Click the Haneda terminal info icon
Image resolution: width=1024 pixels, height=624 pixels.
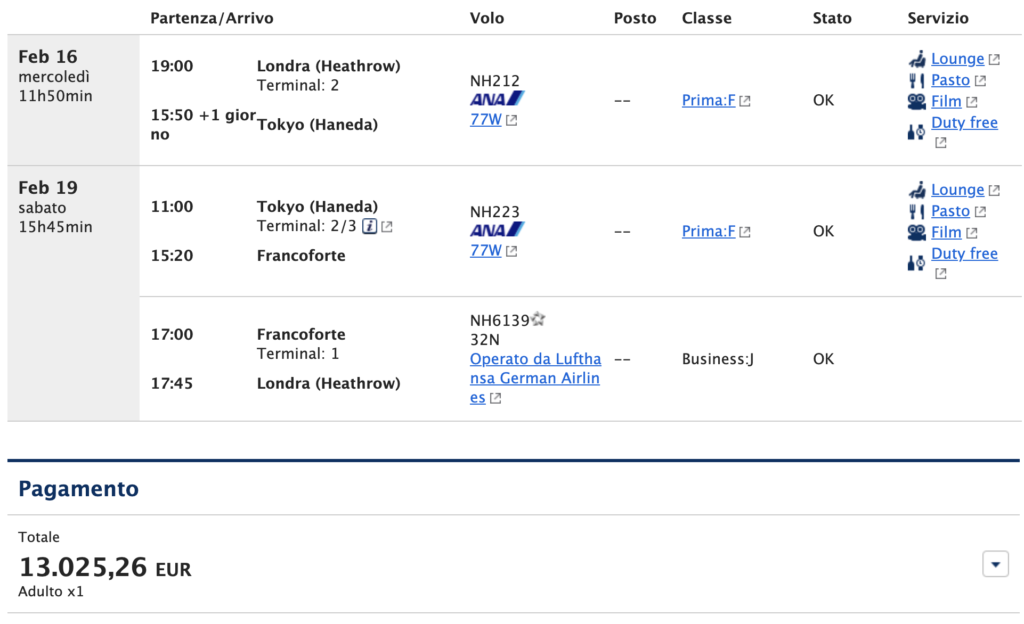point(370,226)
